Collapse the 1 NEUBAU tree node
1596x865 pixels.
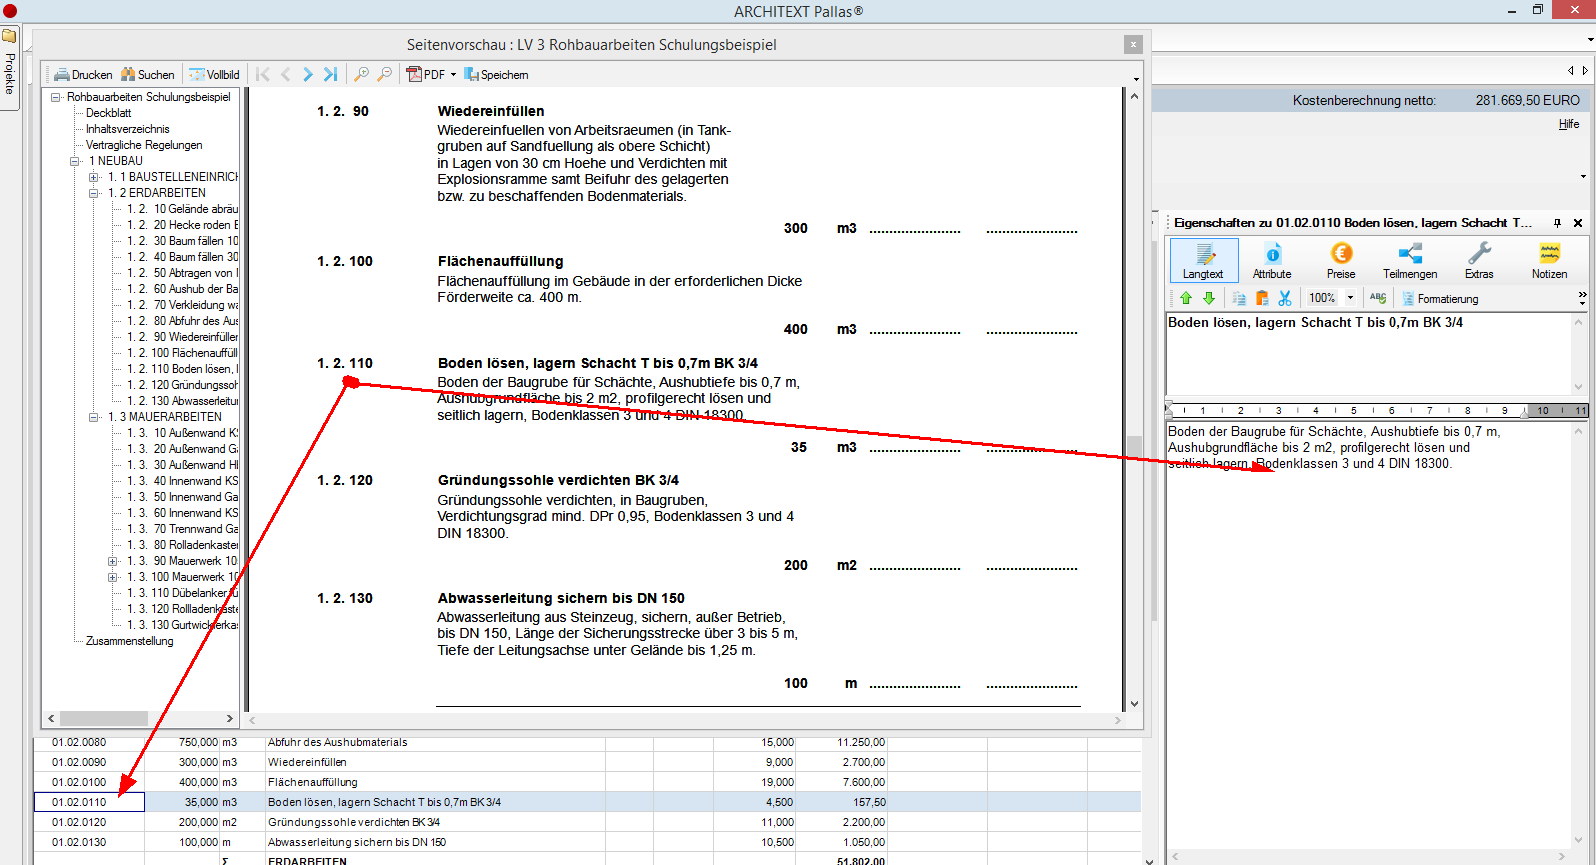(75, 161)
